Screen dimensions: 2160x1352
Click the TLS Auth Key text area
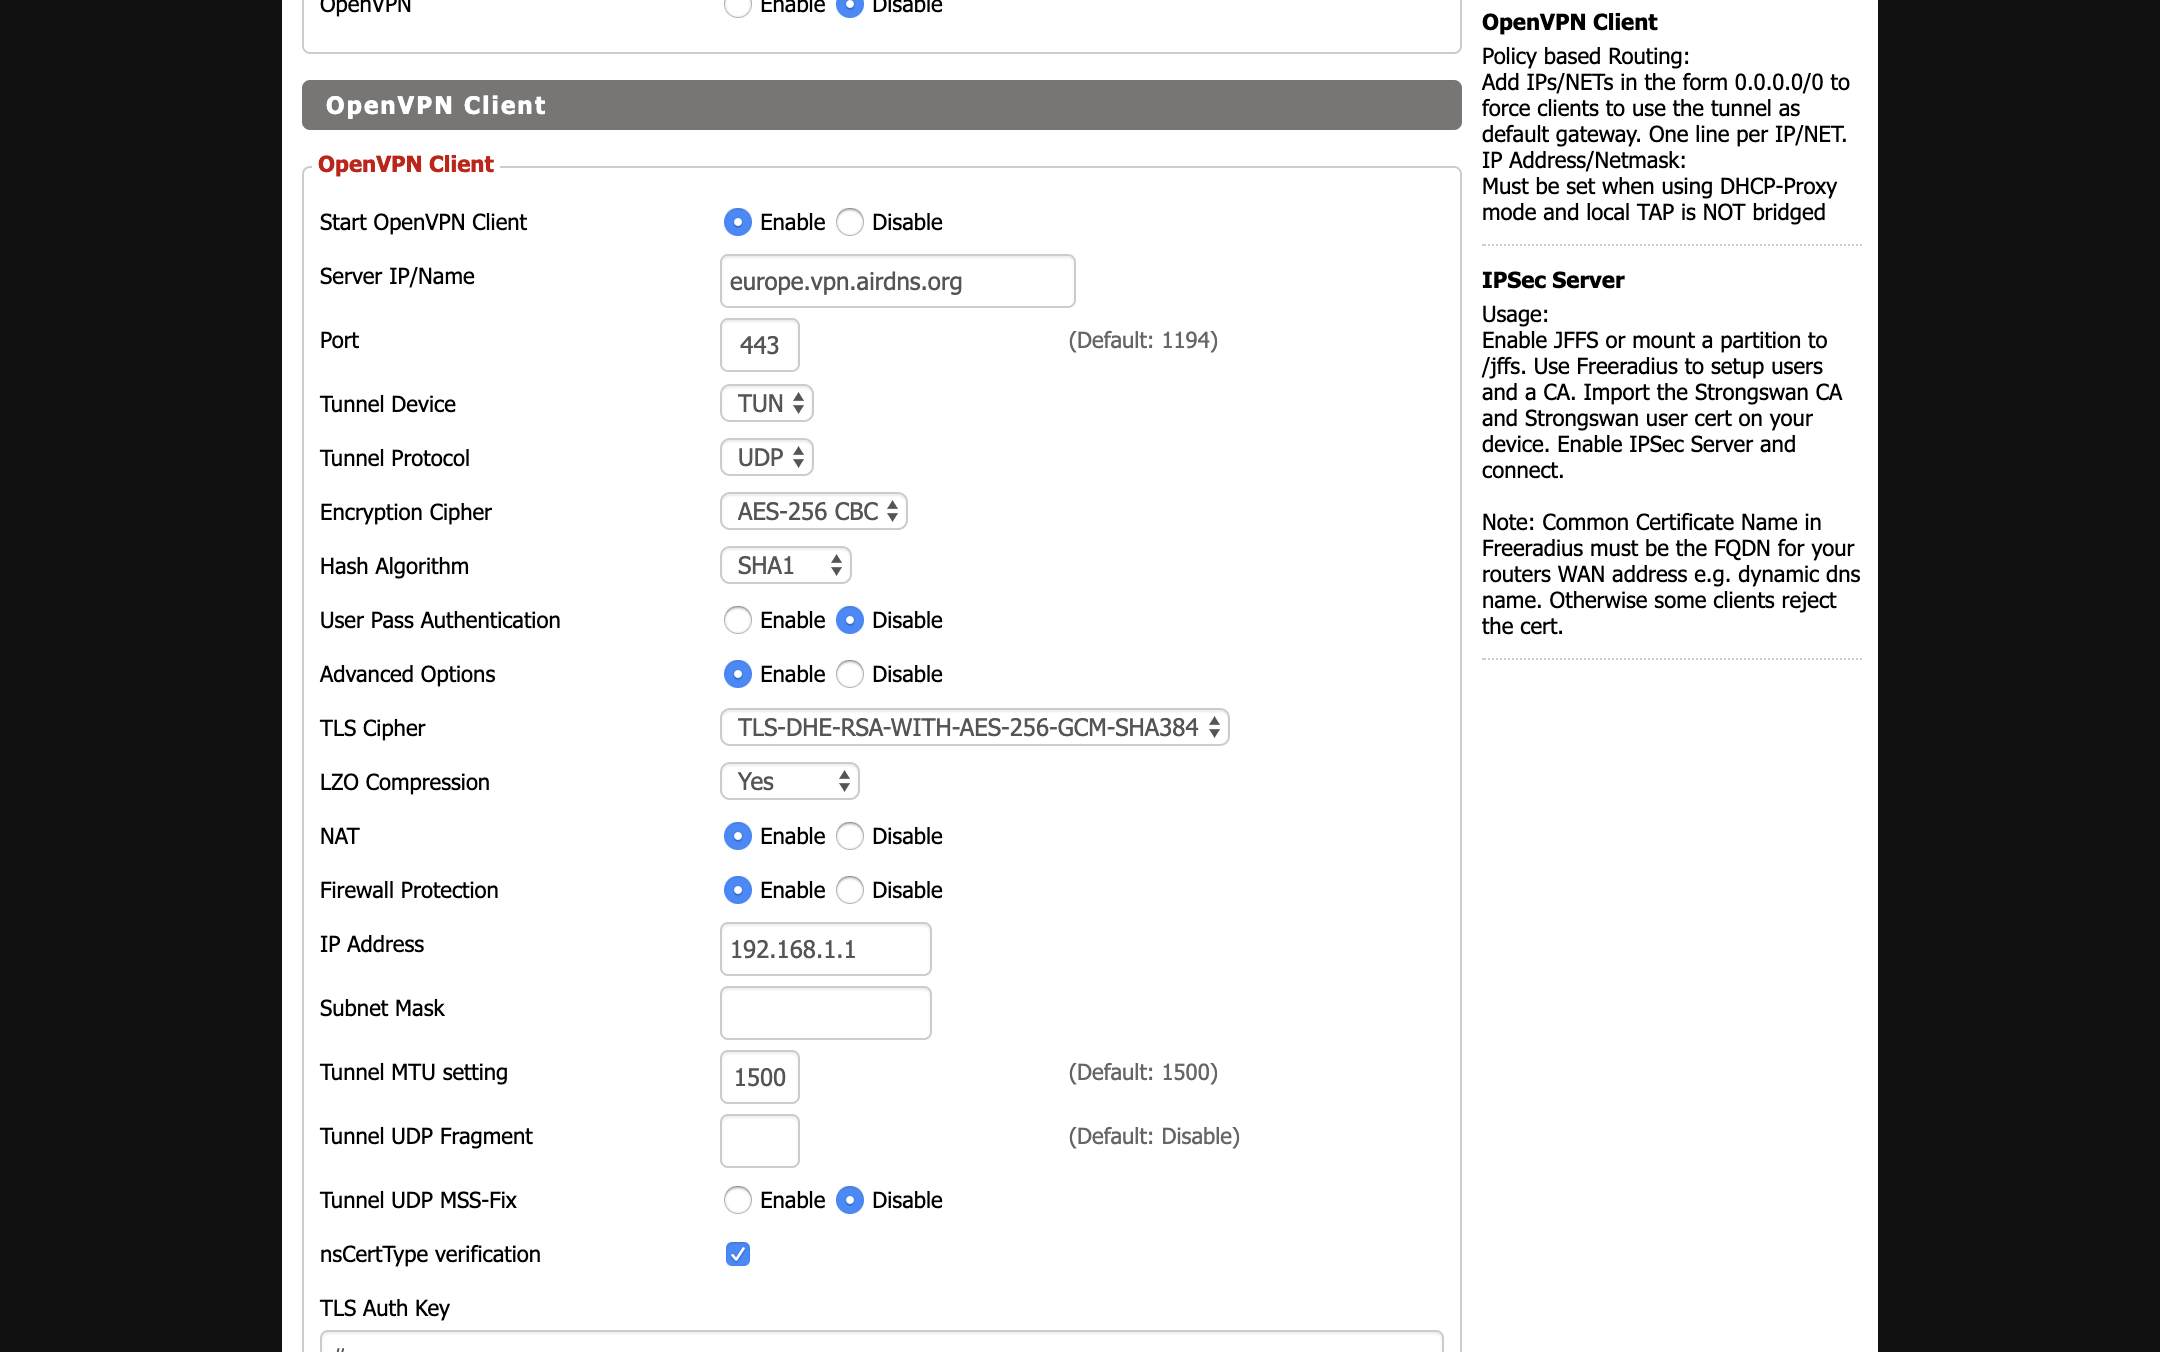point(881,1341)
